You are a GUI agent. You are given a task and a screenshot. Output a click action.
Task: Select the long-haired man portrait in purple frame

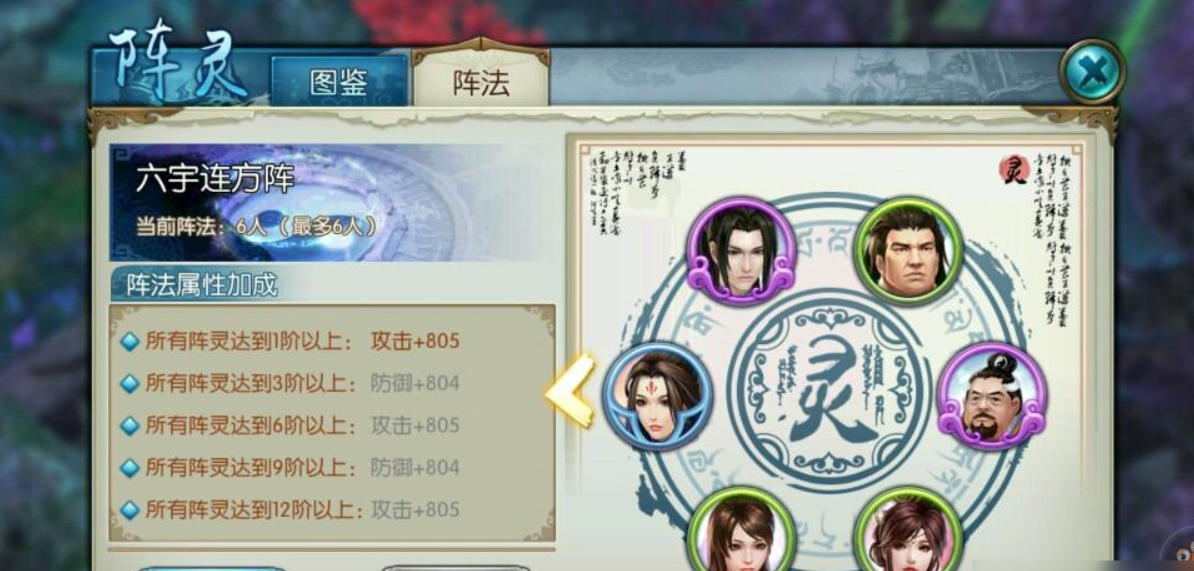[740, 251]
